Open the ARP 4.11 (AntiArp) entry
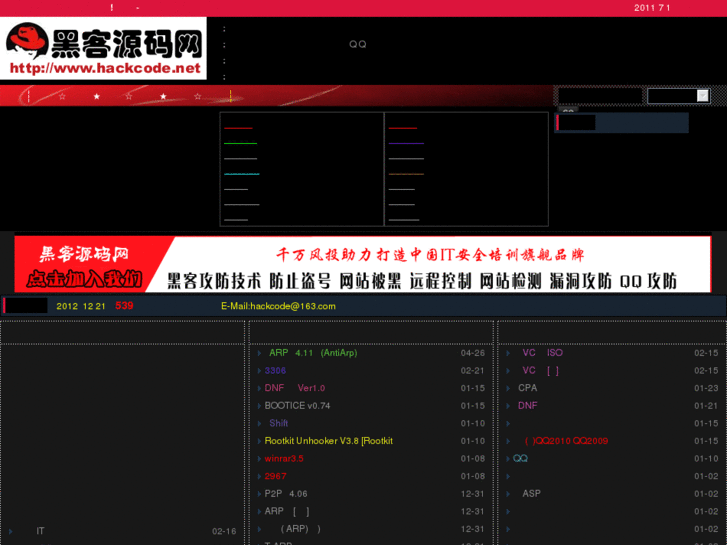Screen dimensions: 727x545 coord(313,353)
